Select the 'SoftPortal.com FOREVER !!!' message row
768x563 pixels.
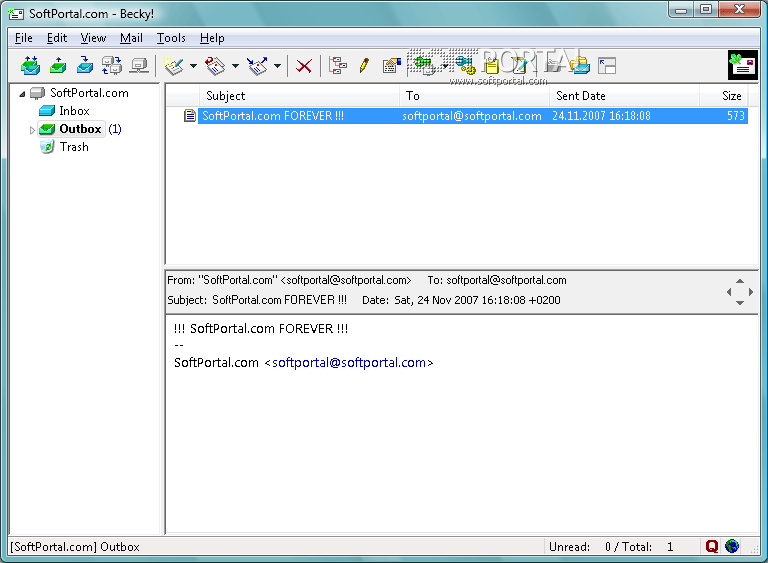[473, 116]
